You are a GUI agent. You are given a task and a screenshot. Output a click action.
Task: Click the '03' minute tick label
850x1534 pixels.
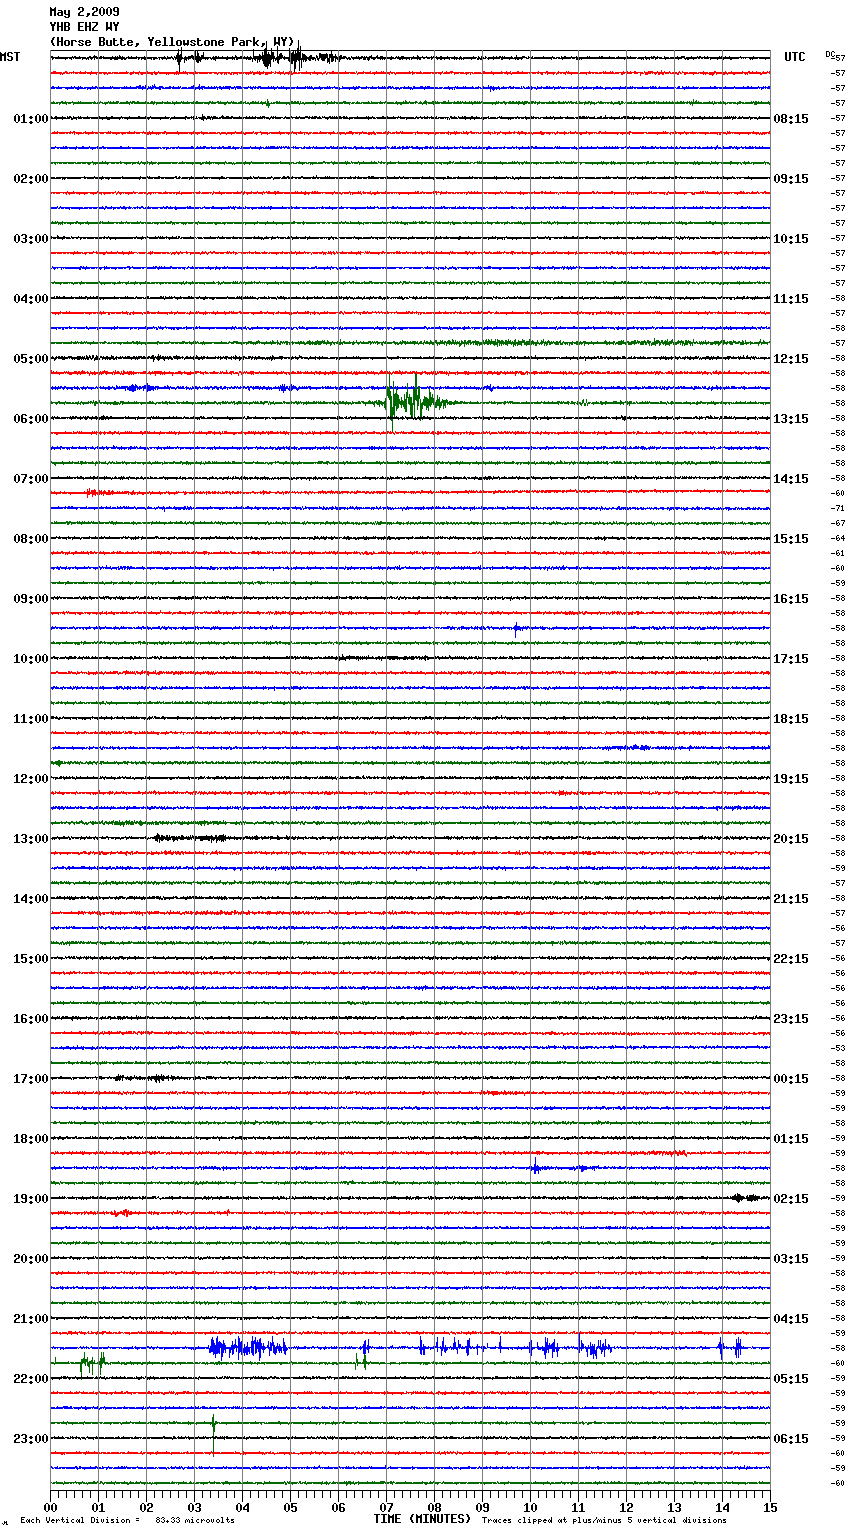pyautogui.click(x=194, y=1507)
